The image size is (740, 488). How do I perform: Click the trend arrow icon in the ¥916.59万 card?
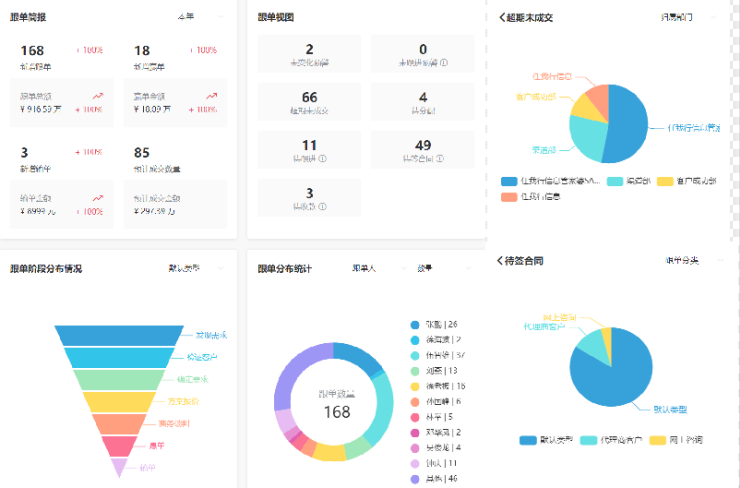[98, 97]
